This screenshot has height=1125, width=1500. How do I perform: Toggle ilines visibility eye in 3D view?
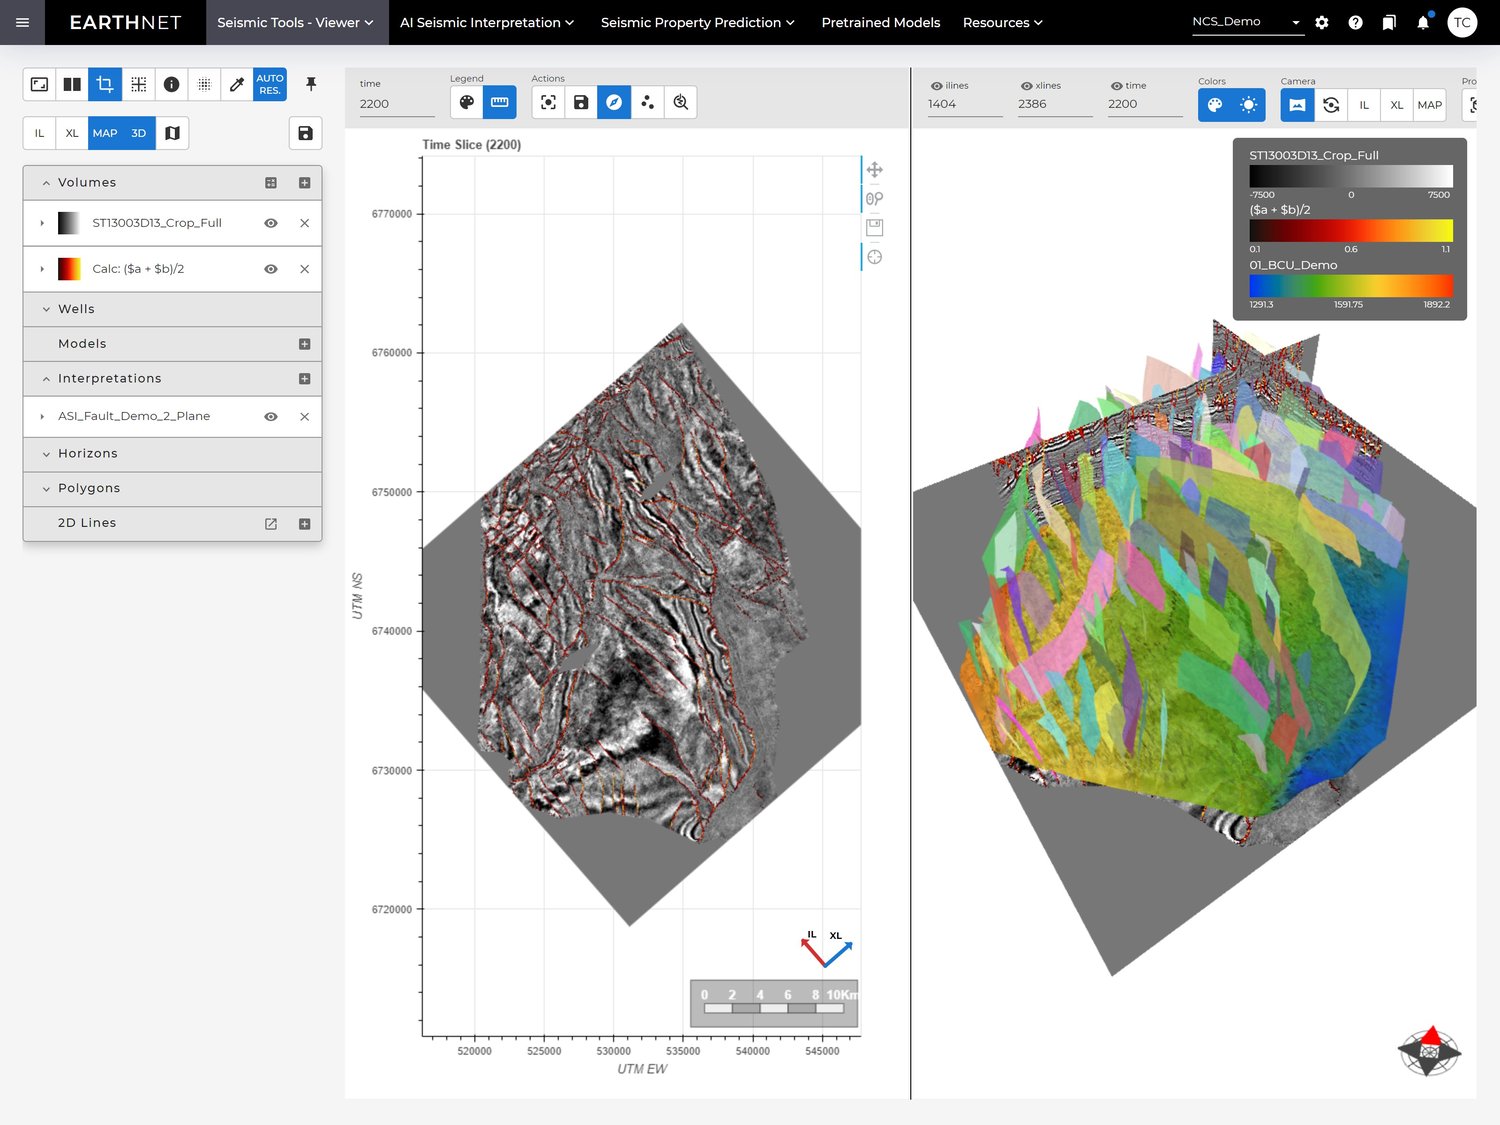[936, 86]
